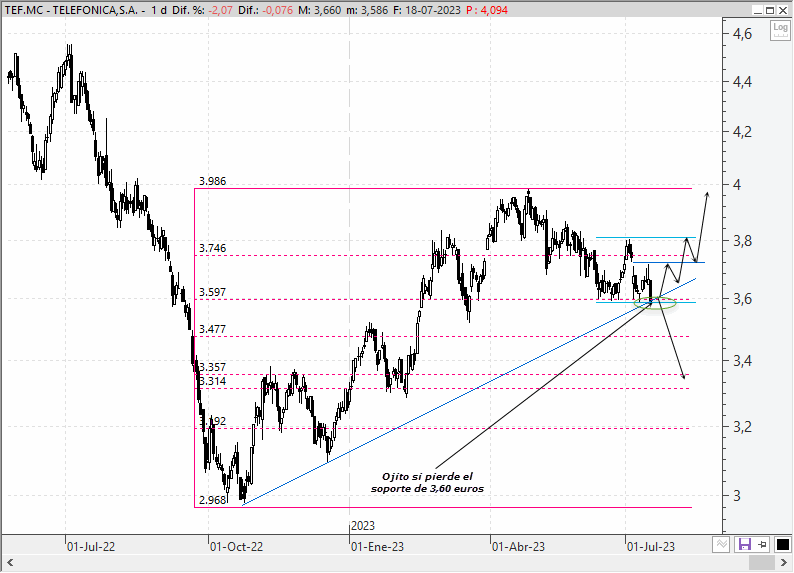Click the red P: 4,094 value

tap(486, 10)
